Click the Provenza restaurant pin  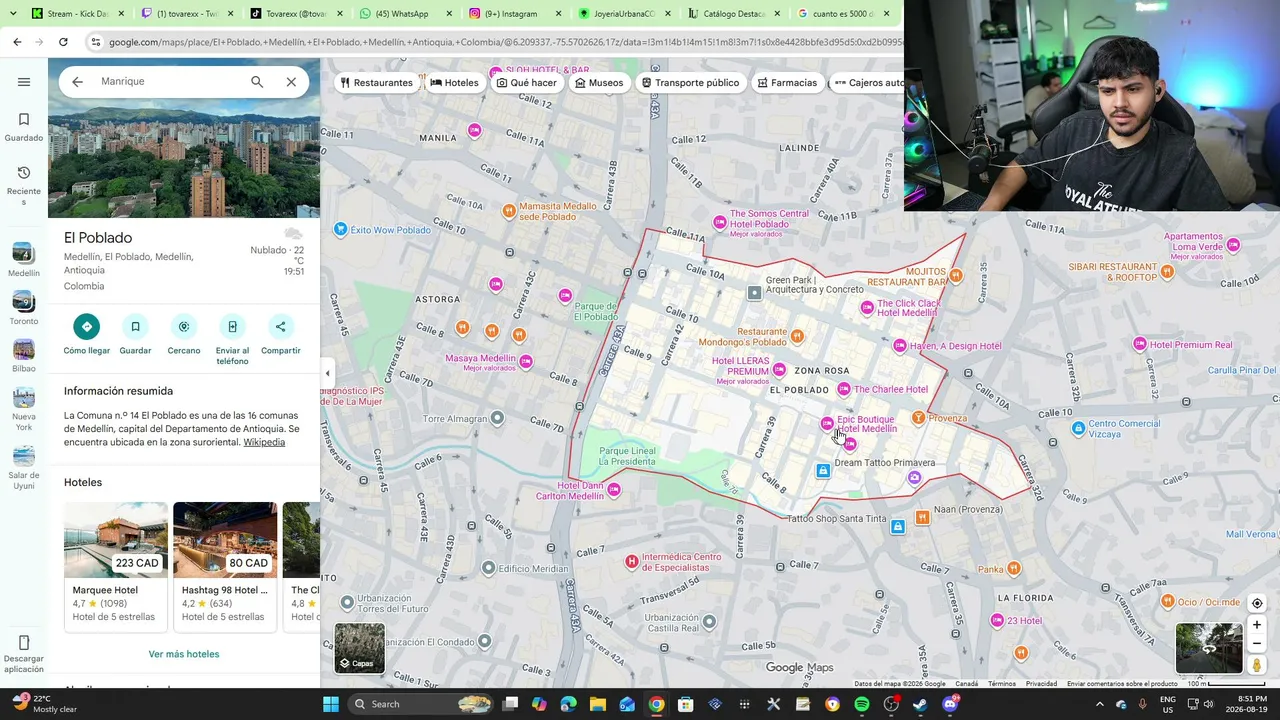[x=918, y=418]
